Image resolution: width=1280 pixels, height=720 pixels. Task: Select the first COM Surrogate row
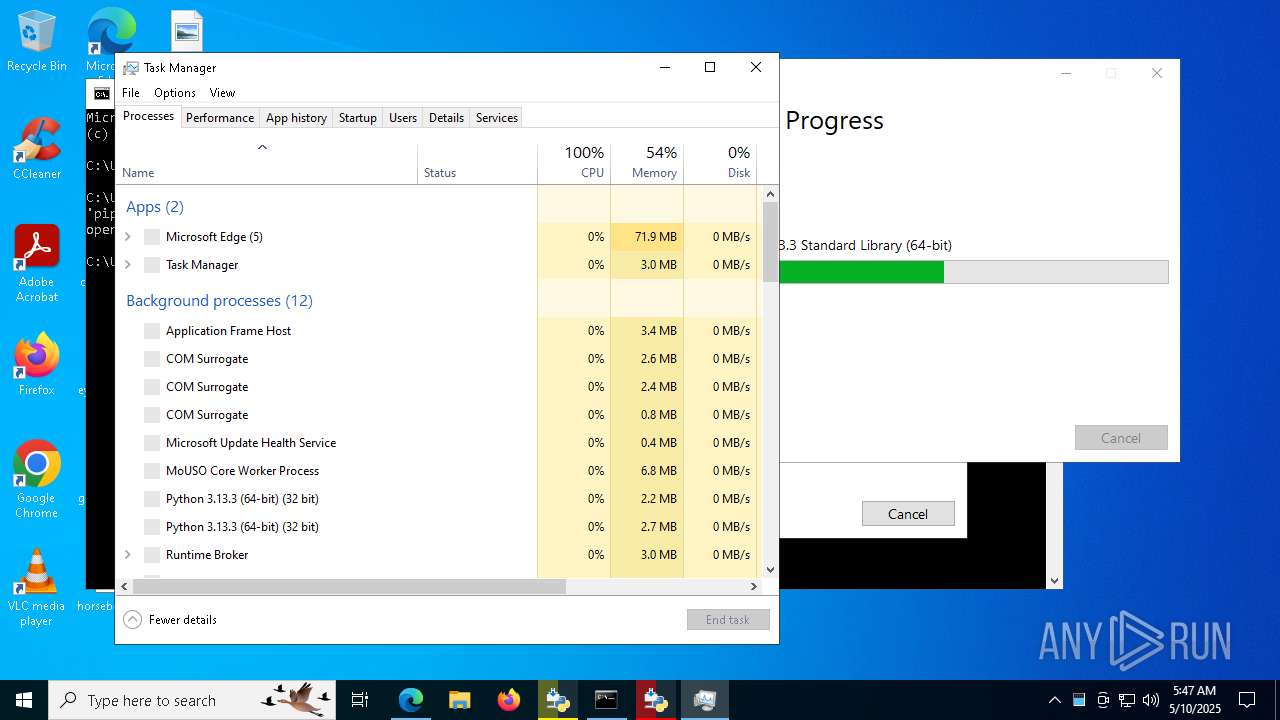click(x=438, y=359)
